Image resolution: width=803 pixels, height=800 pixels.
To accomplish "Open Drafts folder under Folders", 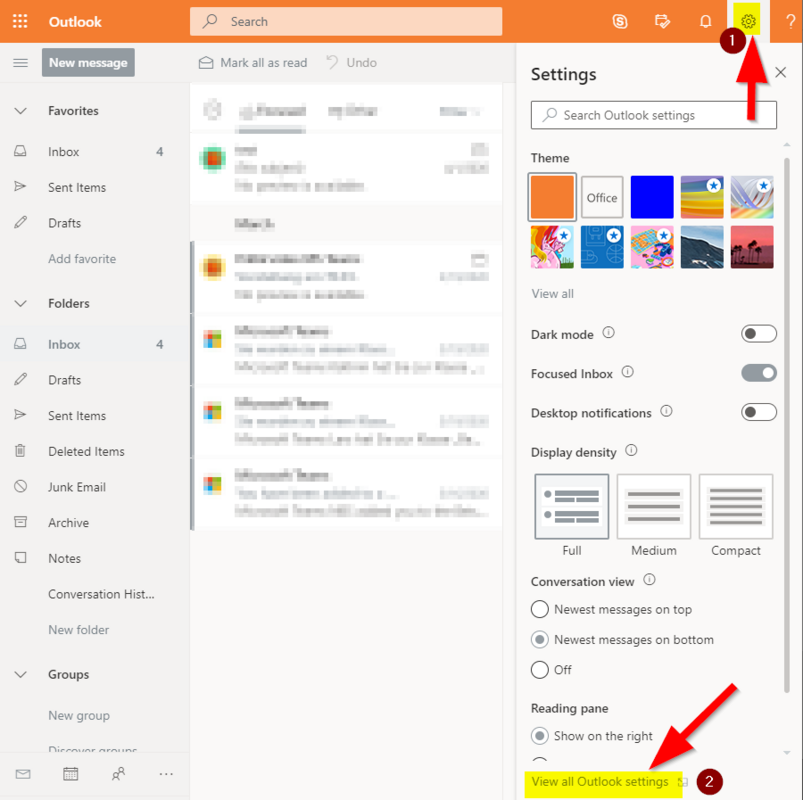I will [x=95, y=380].
